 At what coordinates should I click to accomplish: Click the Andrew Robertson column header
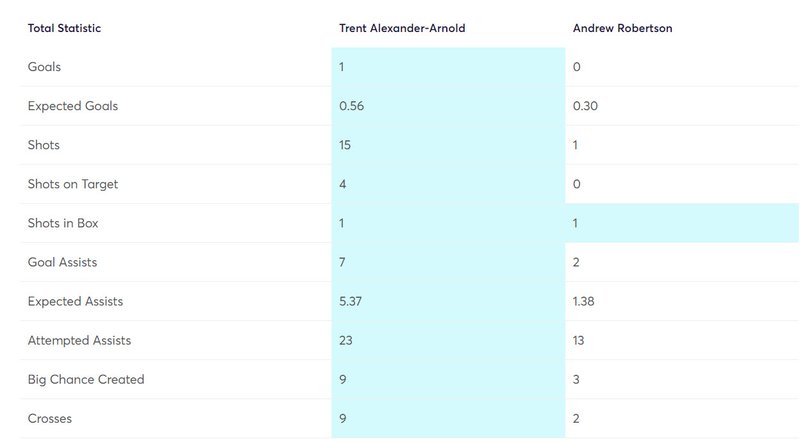tap(622, 28)
